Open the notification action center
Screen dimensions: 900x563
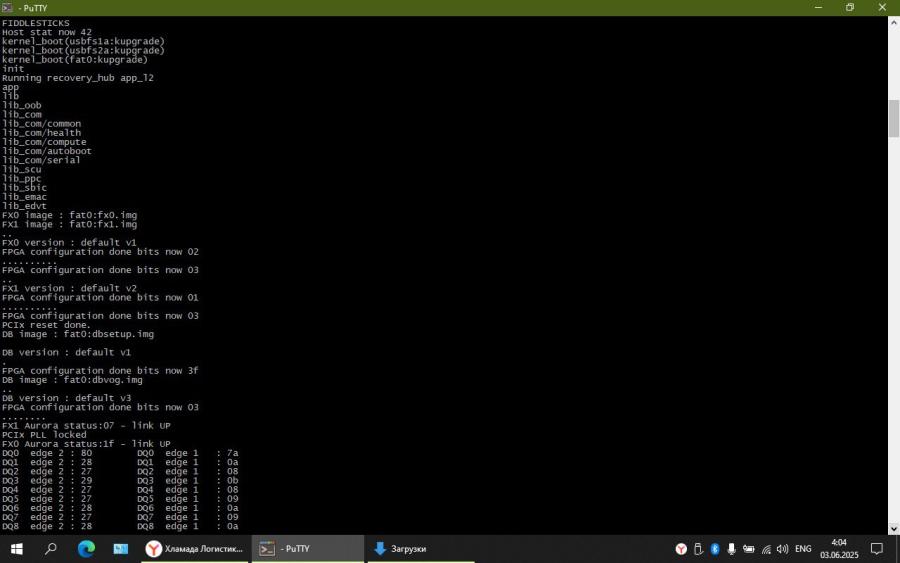(876, 549)
